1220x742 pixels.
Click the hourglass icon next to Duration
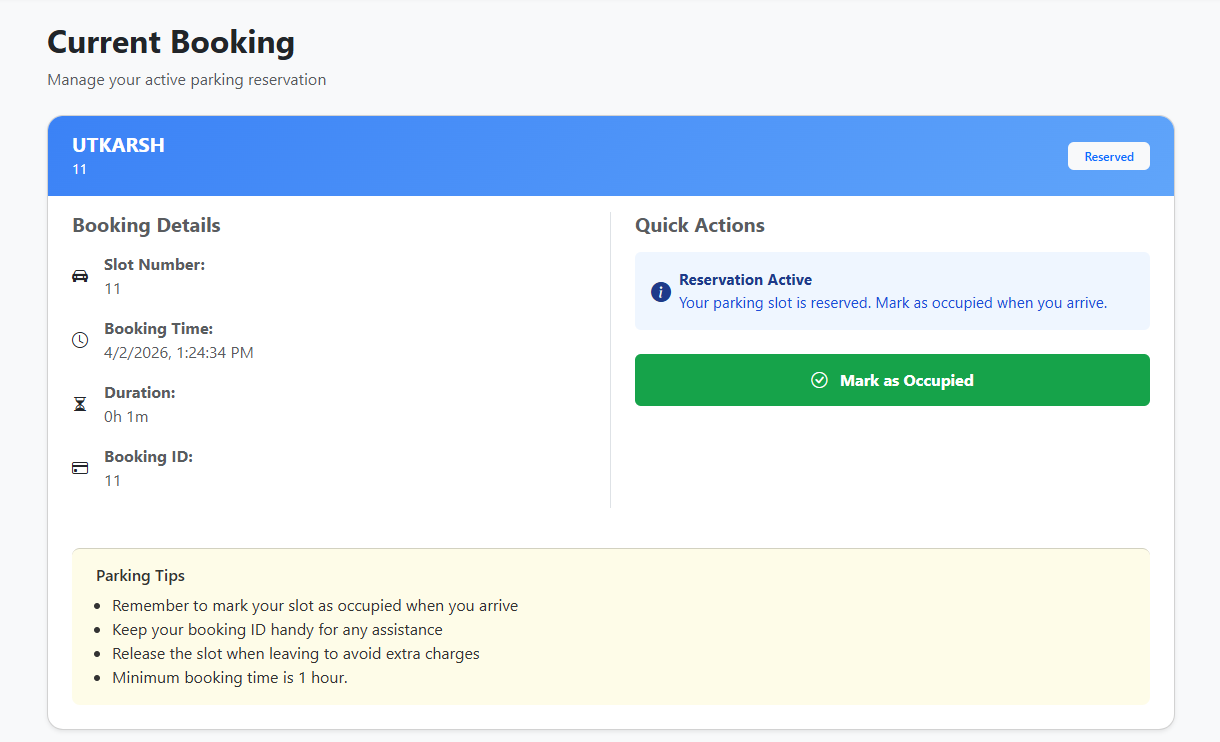pos(80,405)
